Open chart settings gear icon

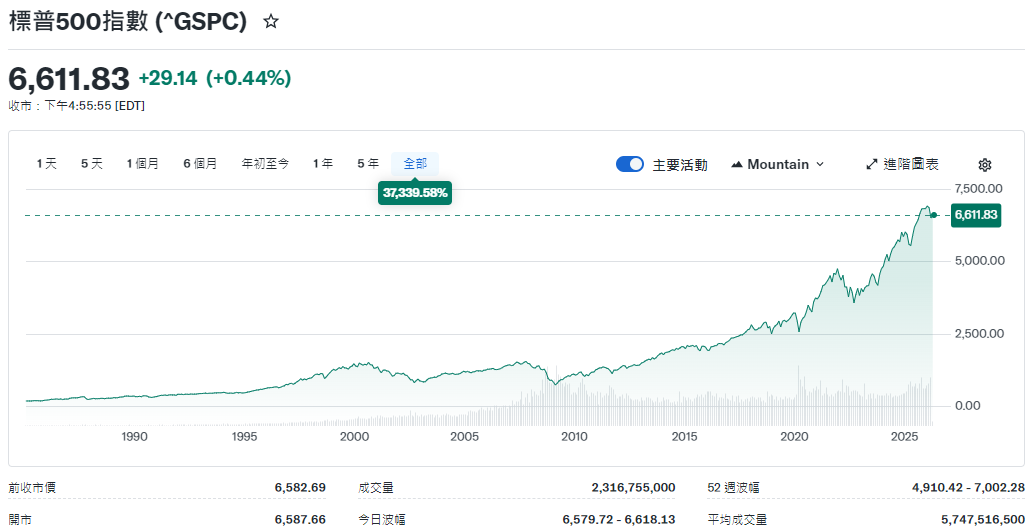tap(985, 165)
